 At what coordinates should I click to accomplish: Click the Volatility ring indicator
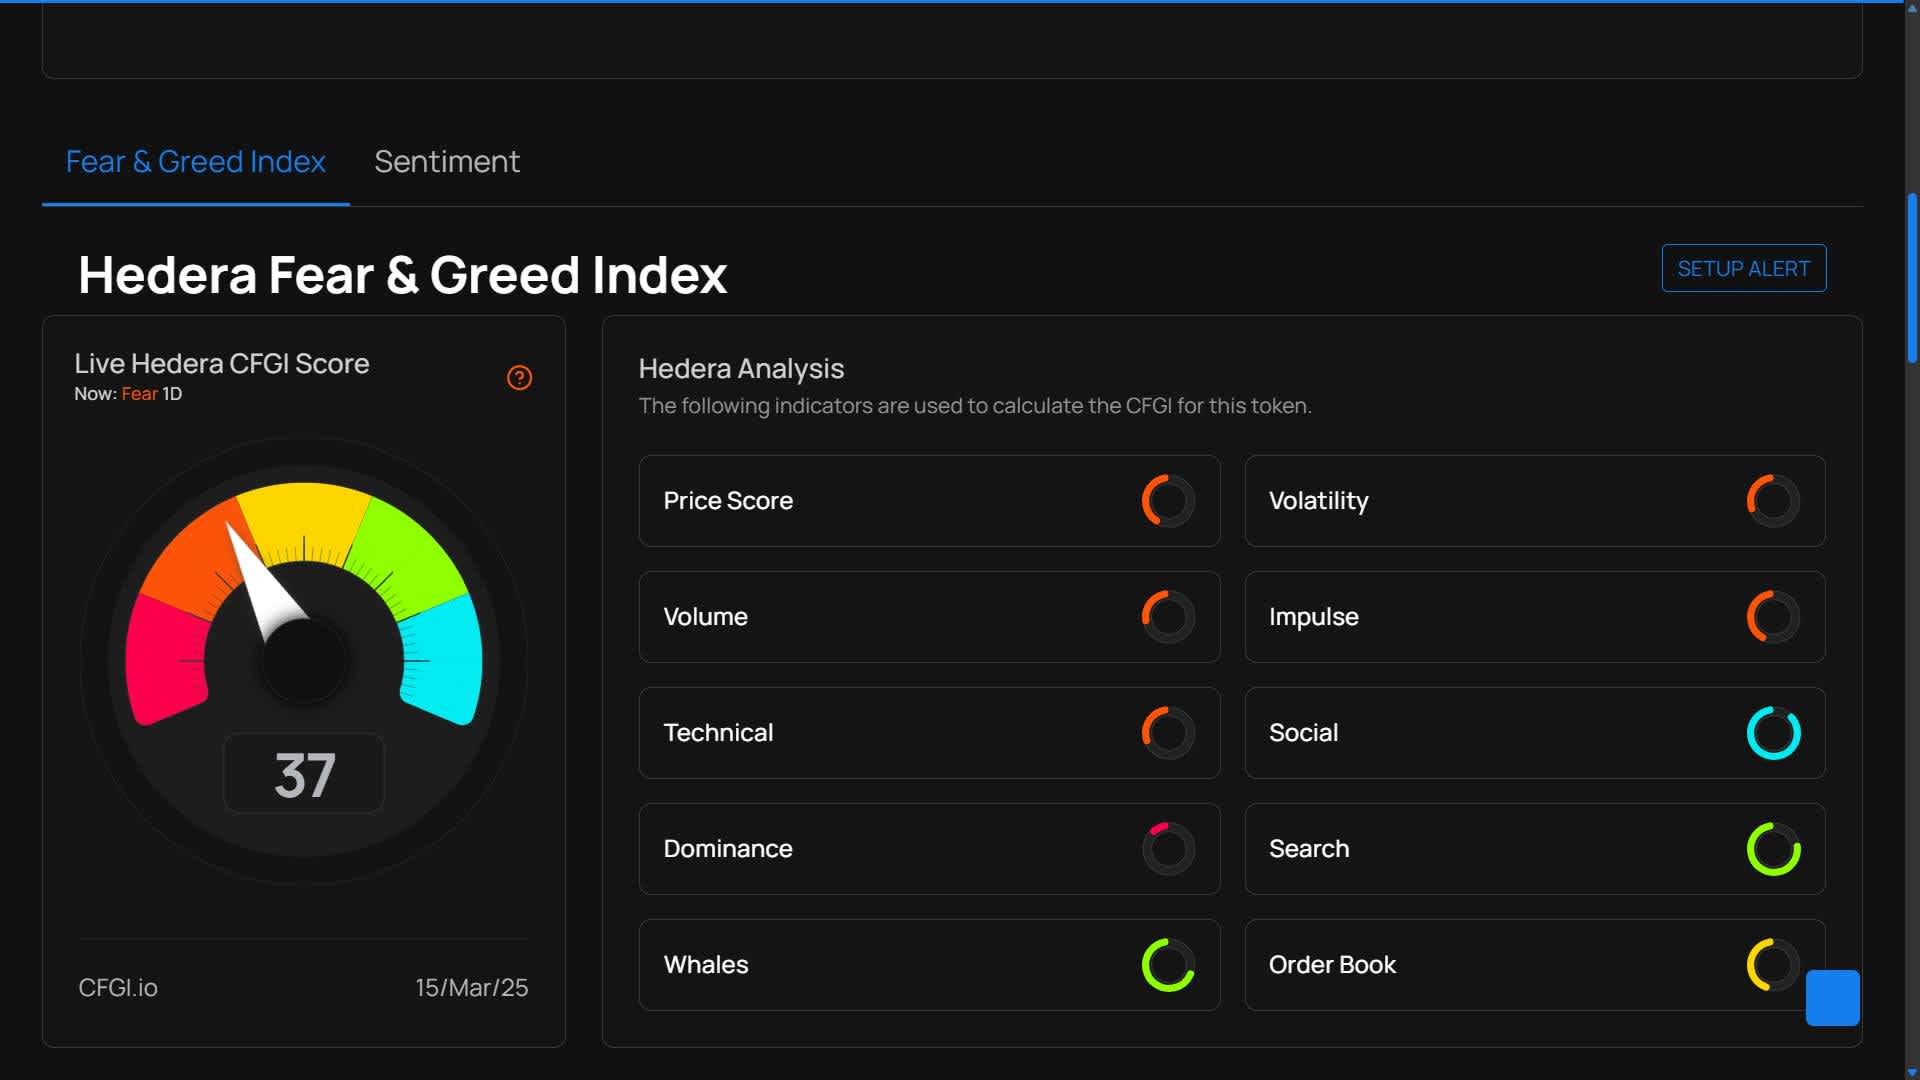point(1773,501)
